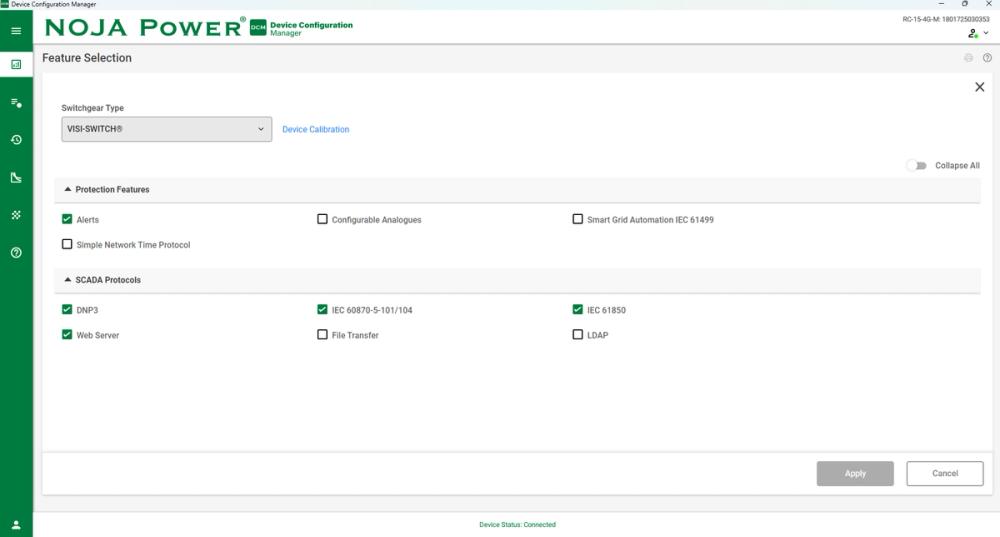1000x537 pixels.
Task: Open the hamburger menu in sidebar
Action: (x=16, y=31)
